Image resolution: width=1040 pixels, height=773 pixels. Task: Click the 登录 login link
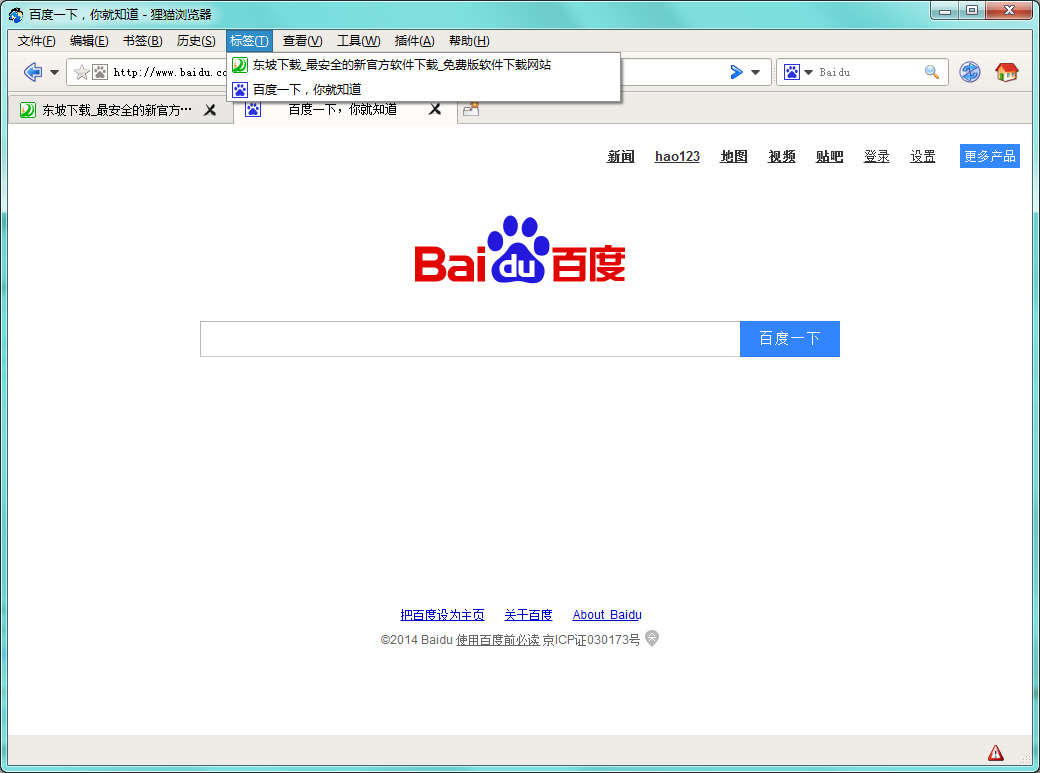tap(876, 157)
